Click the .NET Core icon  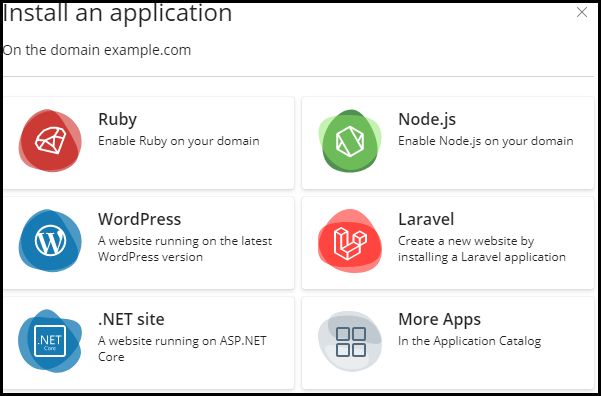click(50, 341)
